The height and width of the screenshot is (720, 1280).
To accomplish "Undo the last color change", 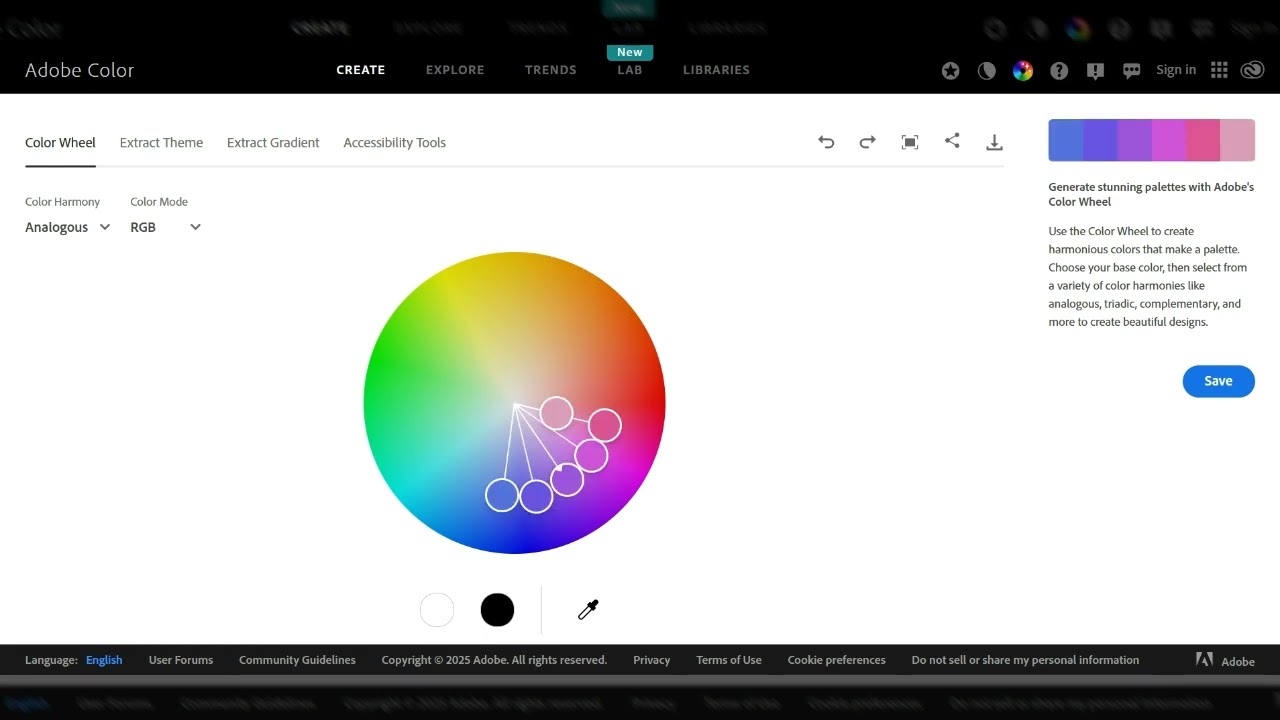I will click(x=826, y=142).
